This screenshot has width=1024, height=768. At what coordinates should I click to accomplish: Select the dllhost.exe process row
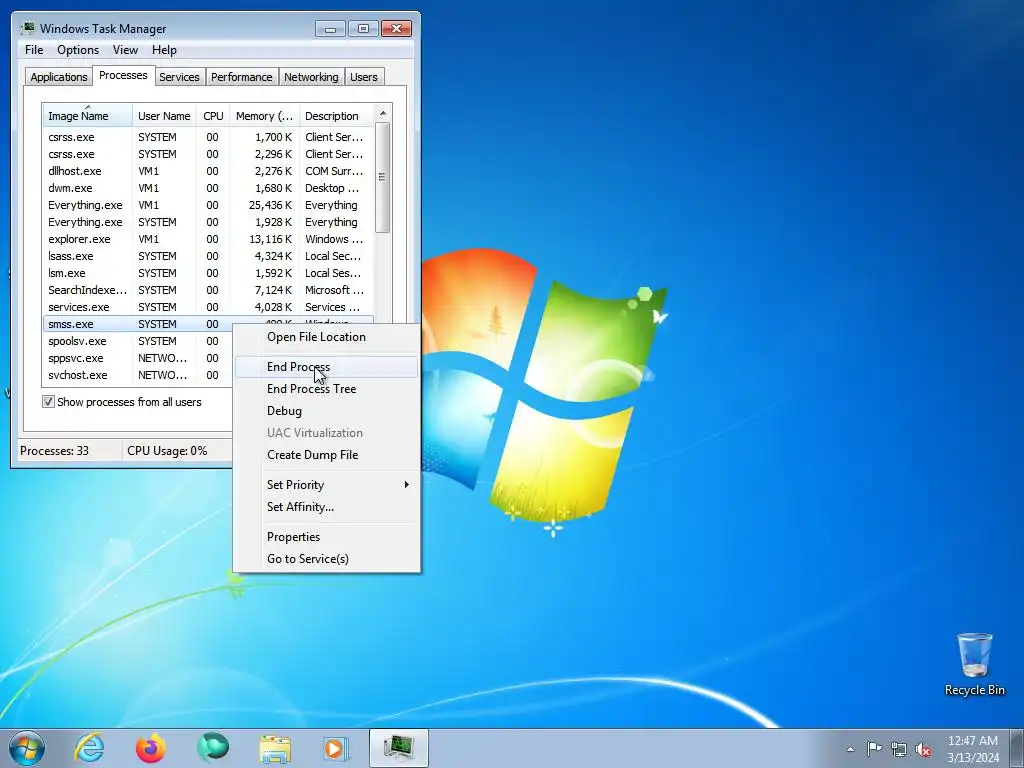click(208, 171)
